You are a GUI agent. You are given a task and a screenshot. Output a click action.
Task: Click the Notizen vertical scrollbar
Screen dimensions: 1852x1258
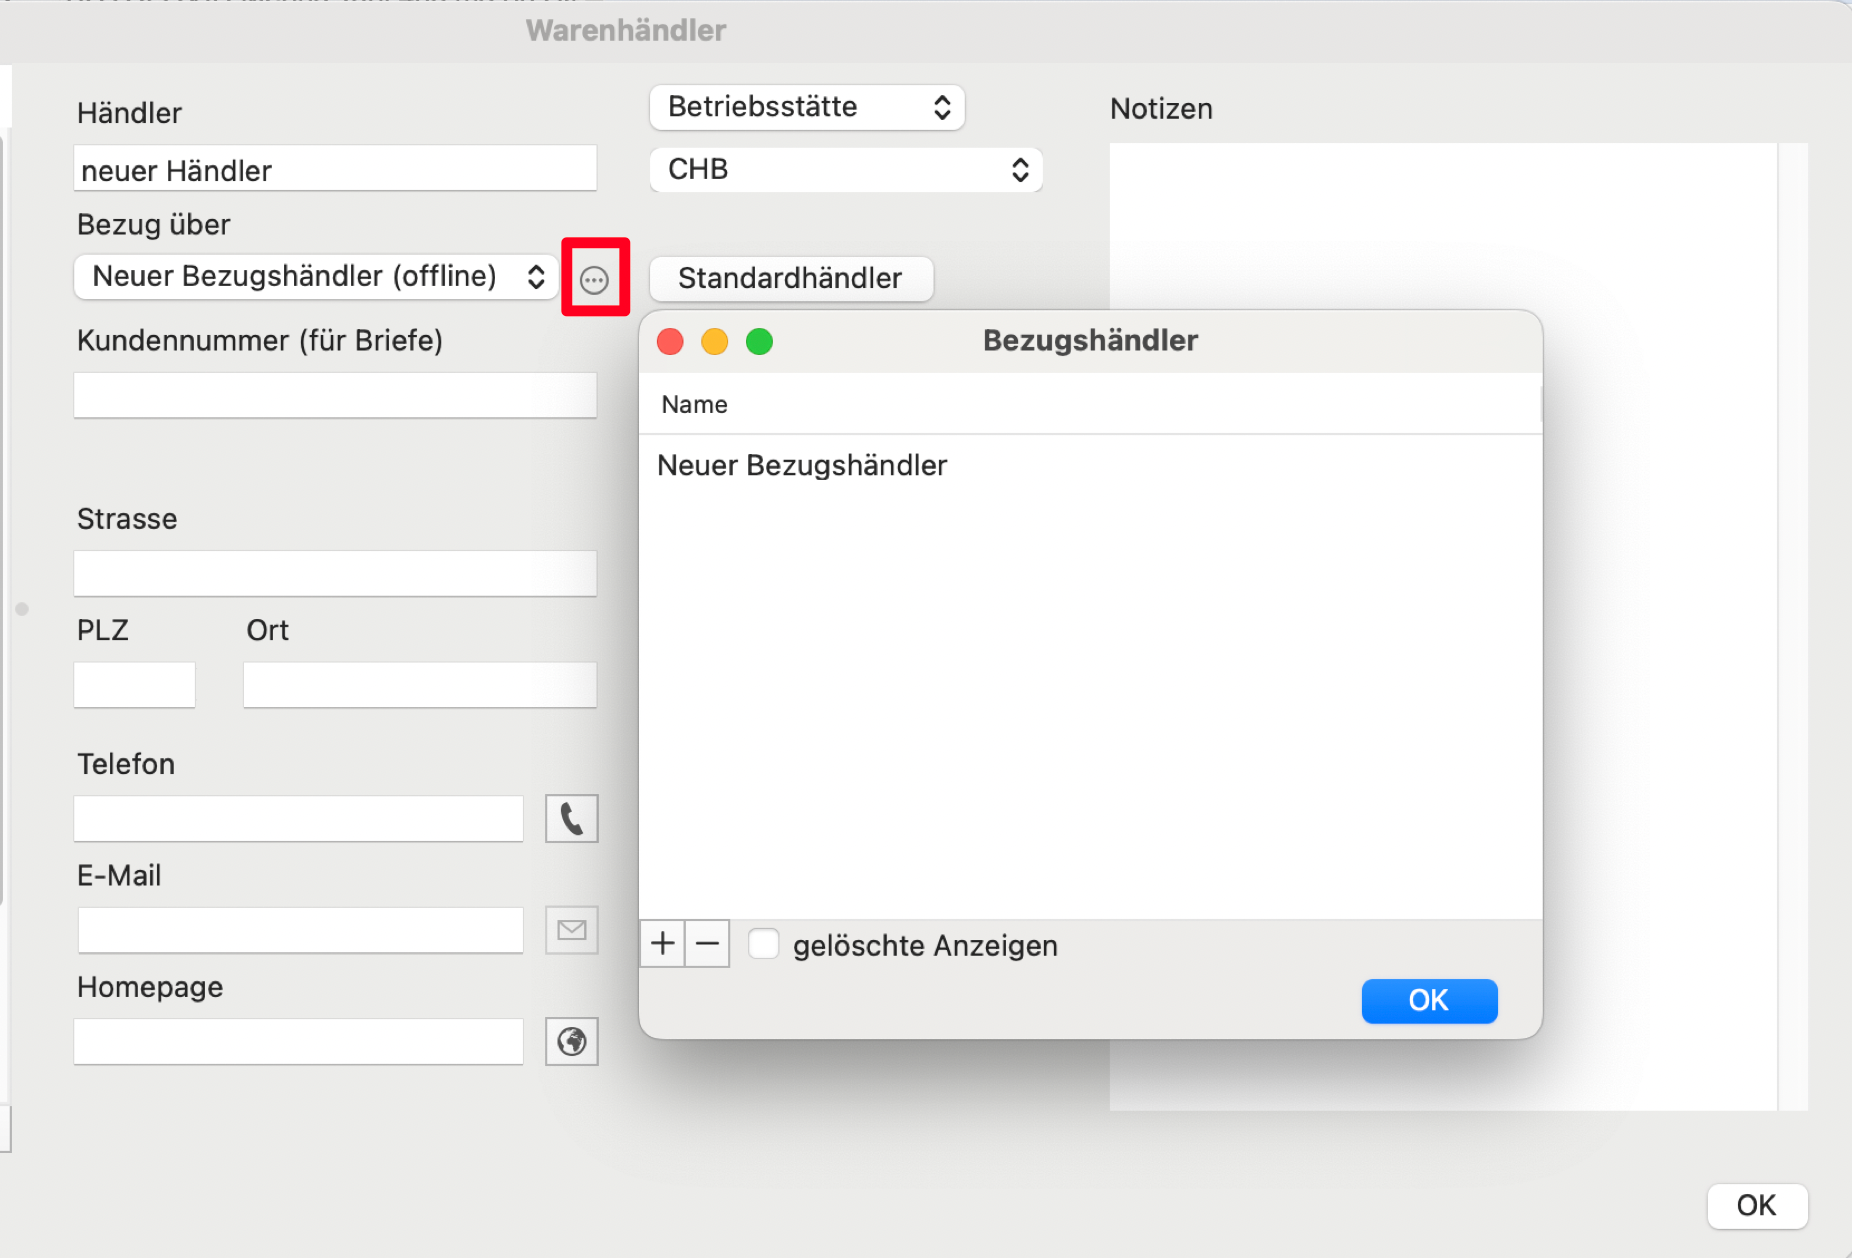click(x=1793, y=626)
